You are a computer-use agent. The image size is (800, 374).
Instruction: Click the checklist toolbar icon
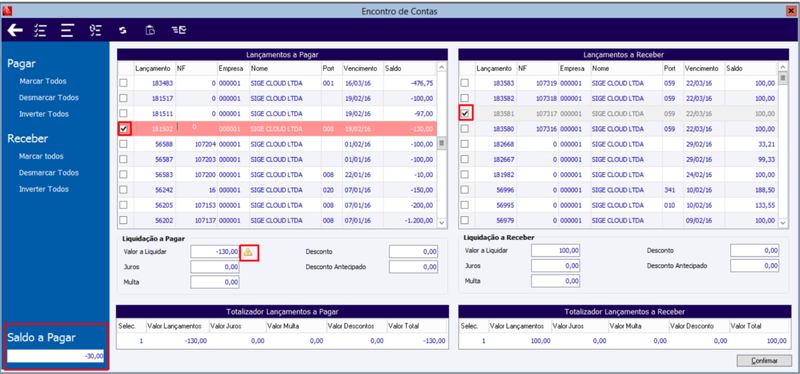coord(40,31)
